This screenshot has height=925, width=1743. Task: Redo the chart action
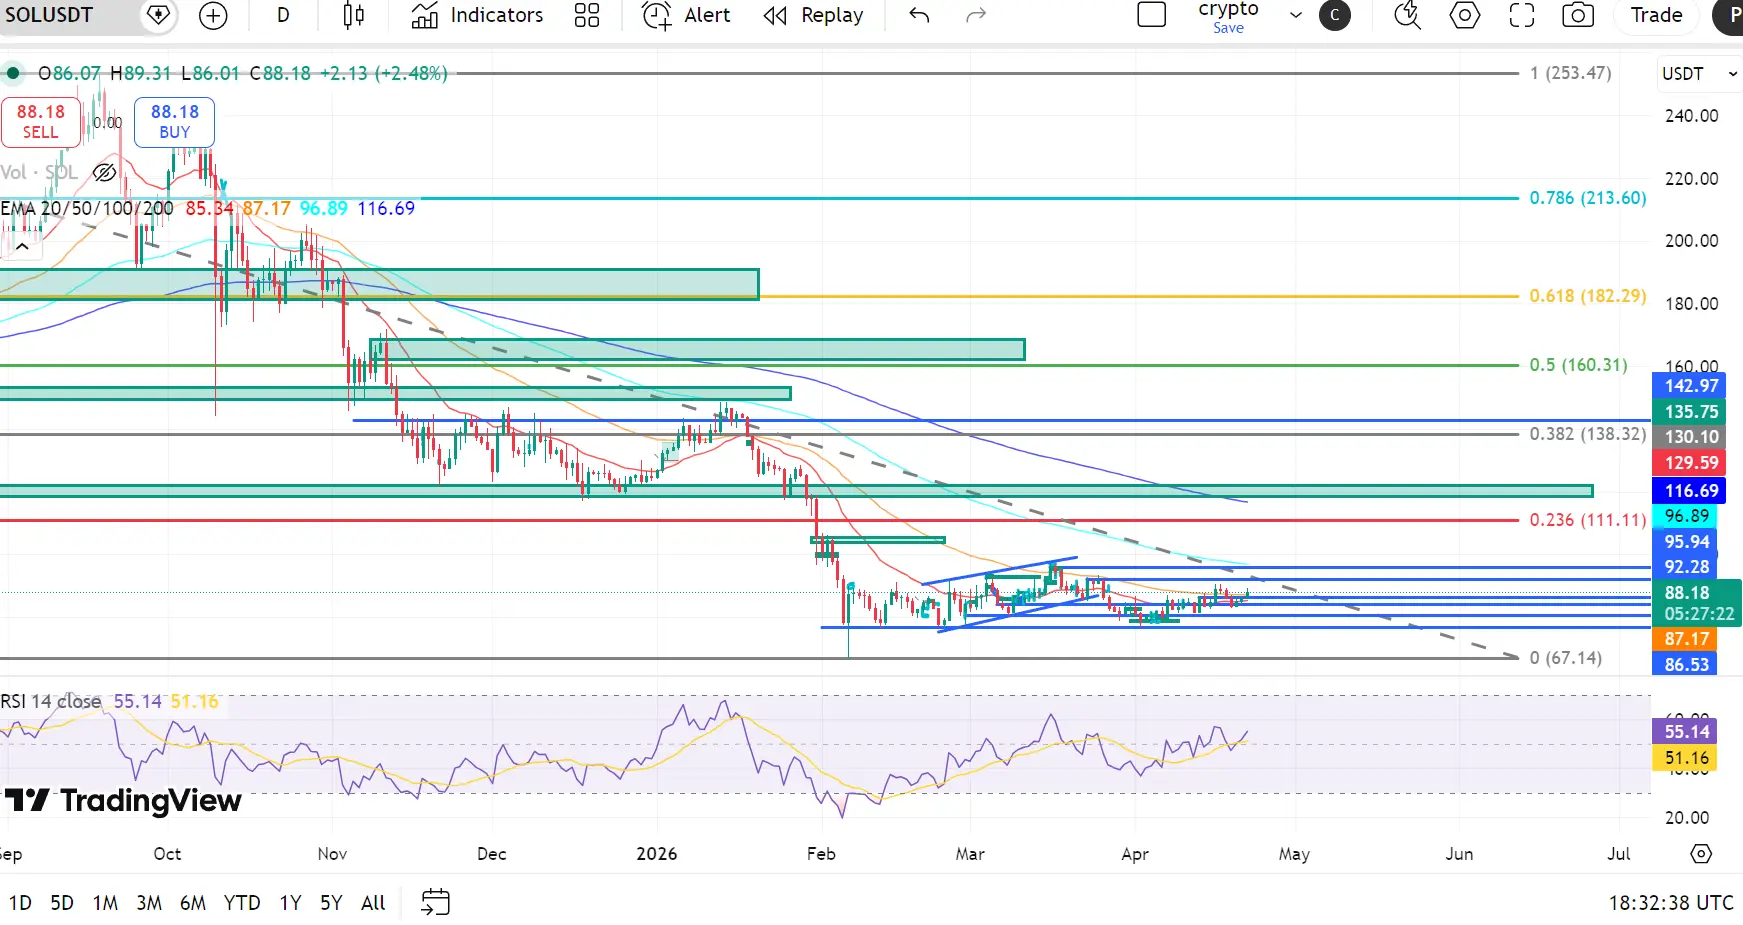976,15
